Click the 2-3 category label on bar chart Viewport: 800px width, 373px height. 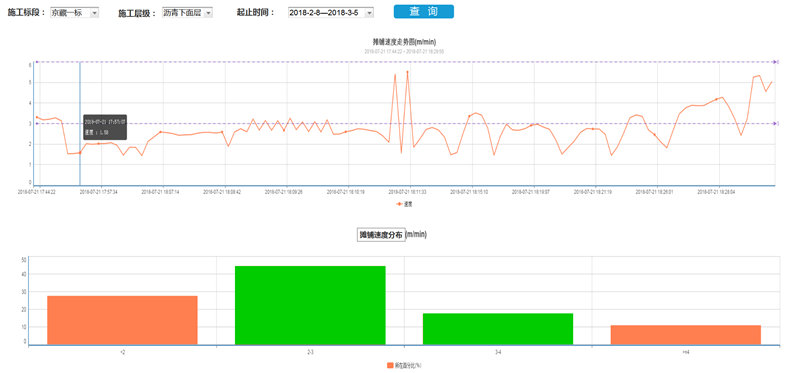pos(310,352)
